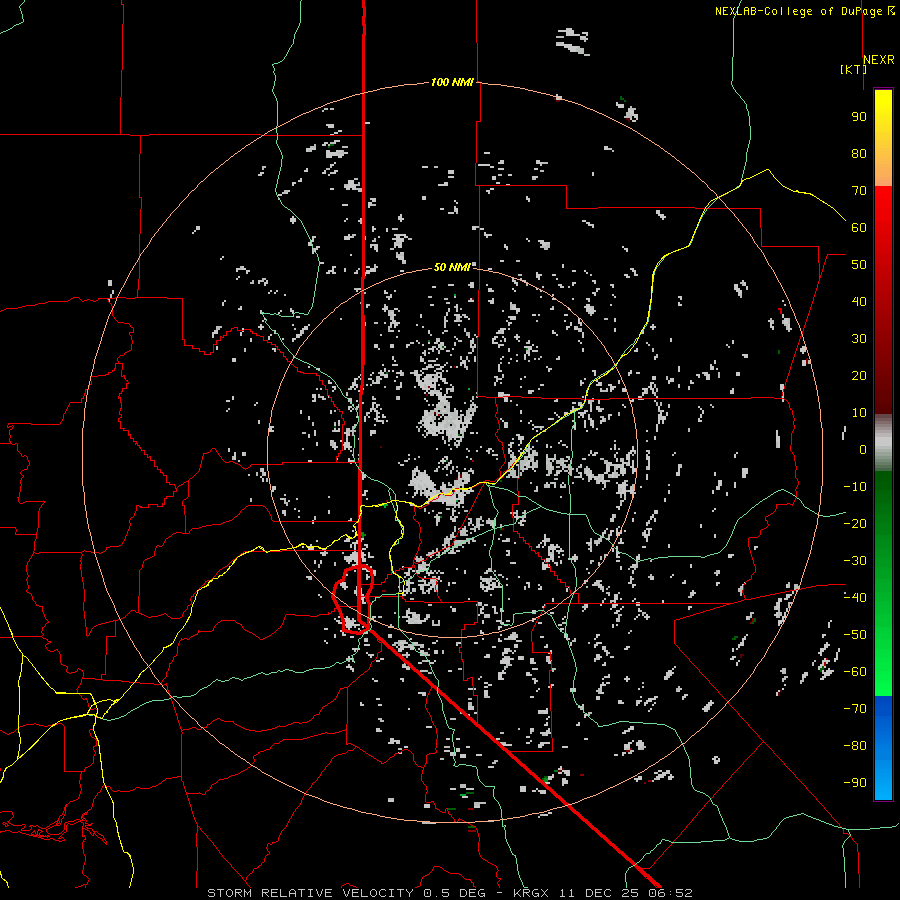Click the 30 value on the velocity scale

[x=859, y=339]
